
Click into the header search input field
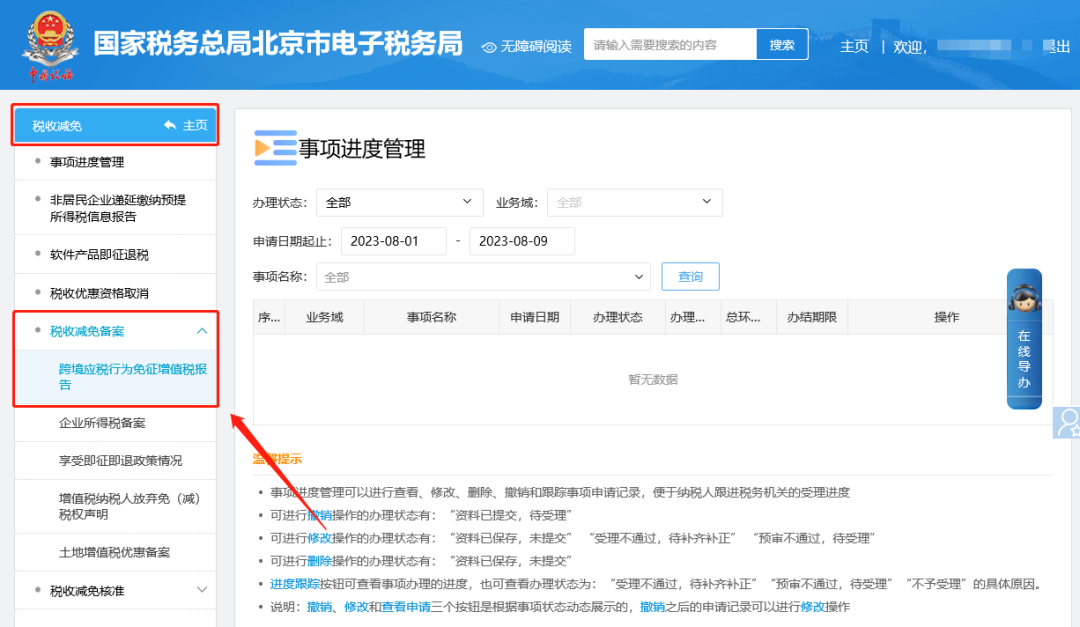tap(669, 45)
